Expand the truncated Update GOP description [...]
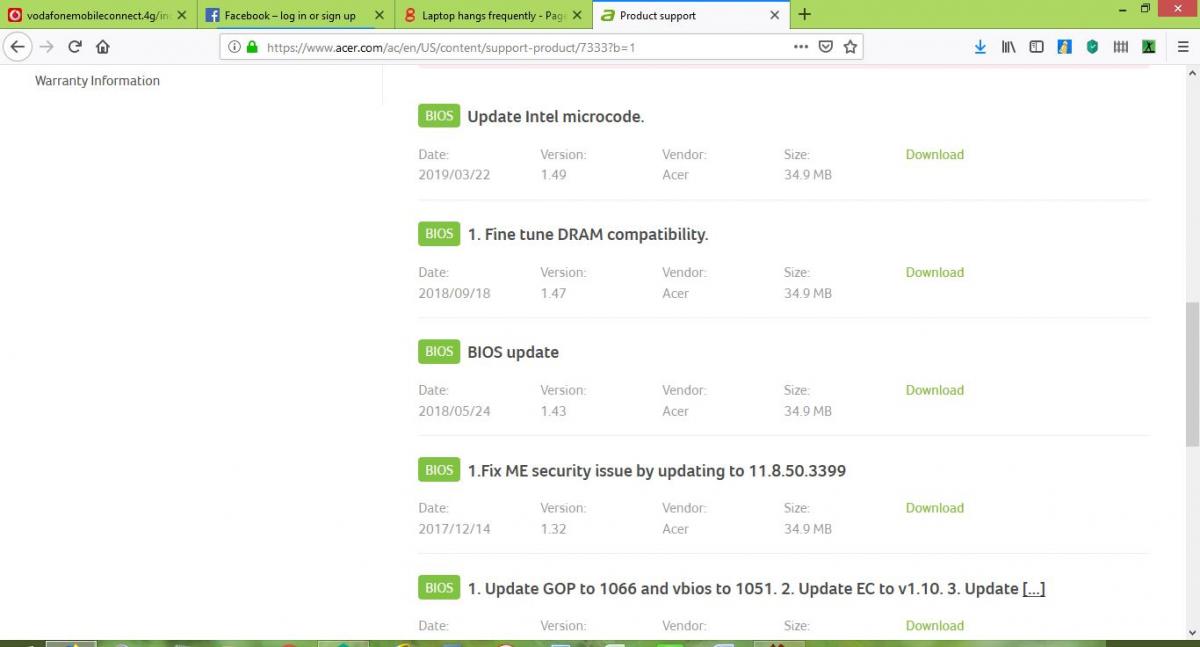Image resolution: width=1200 pixels, height=647 pixels. [x=1034, y=589]
